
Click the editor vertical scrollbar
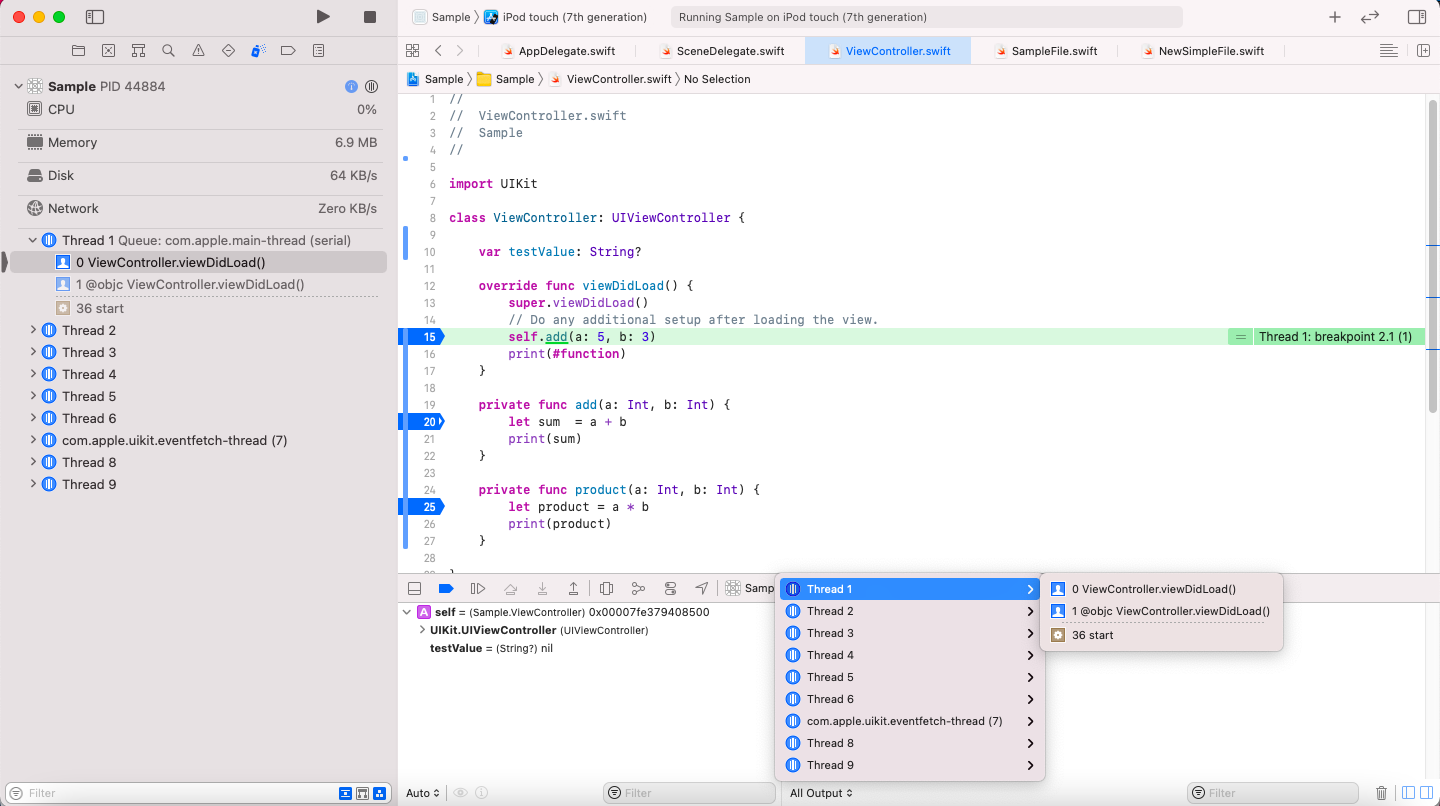click(x=1433, y=256)
